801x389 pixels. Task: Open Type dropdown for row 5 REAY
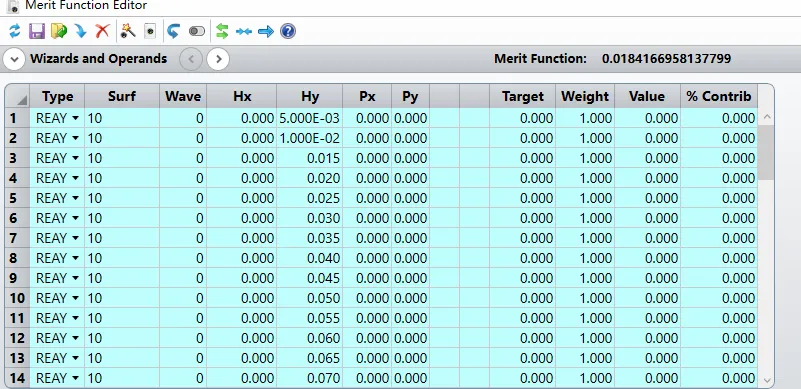pyautogui.click(x=76, y=198)
